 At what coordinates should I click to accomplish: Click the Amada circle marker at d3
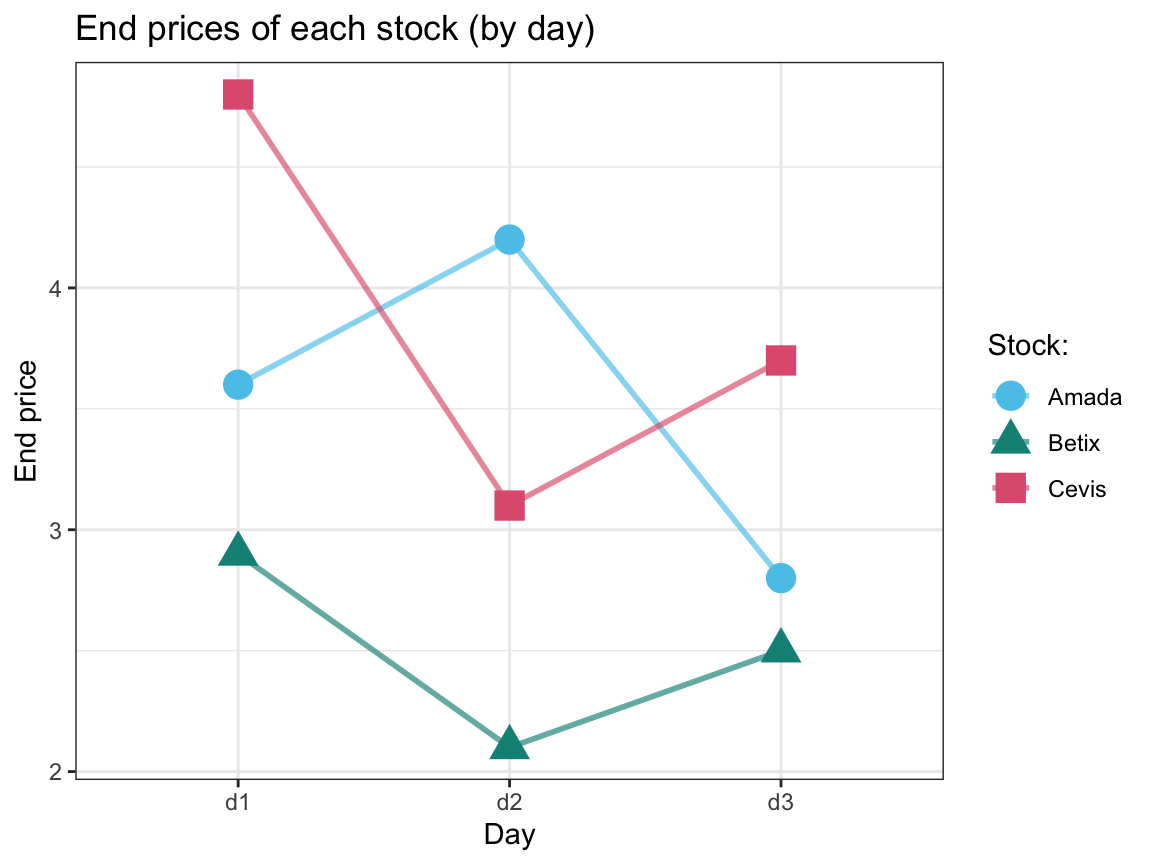point(781,577)
